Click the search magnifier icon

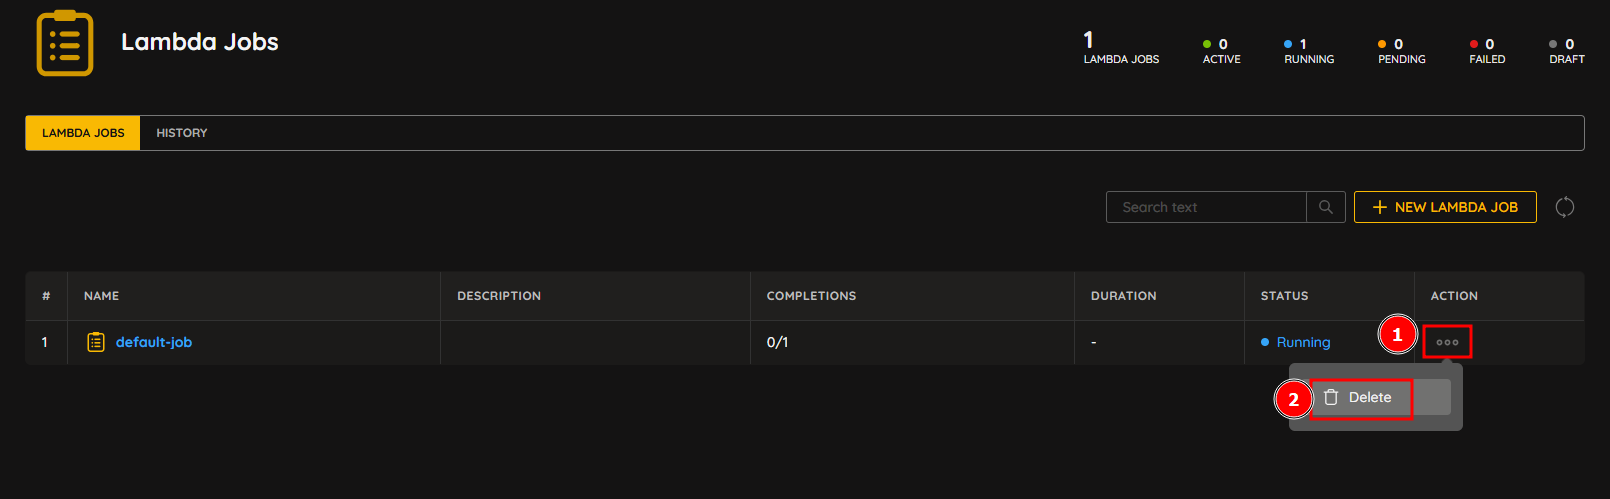(x=1326, y=207)
